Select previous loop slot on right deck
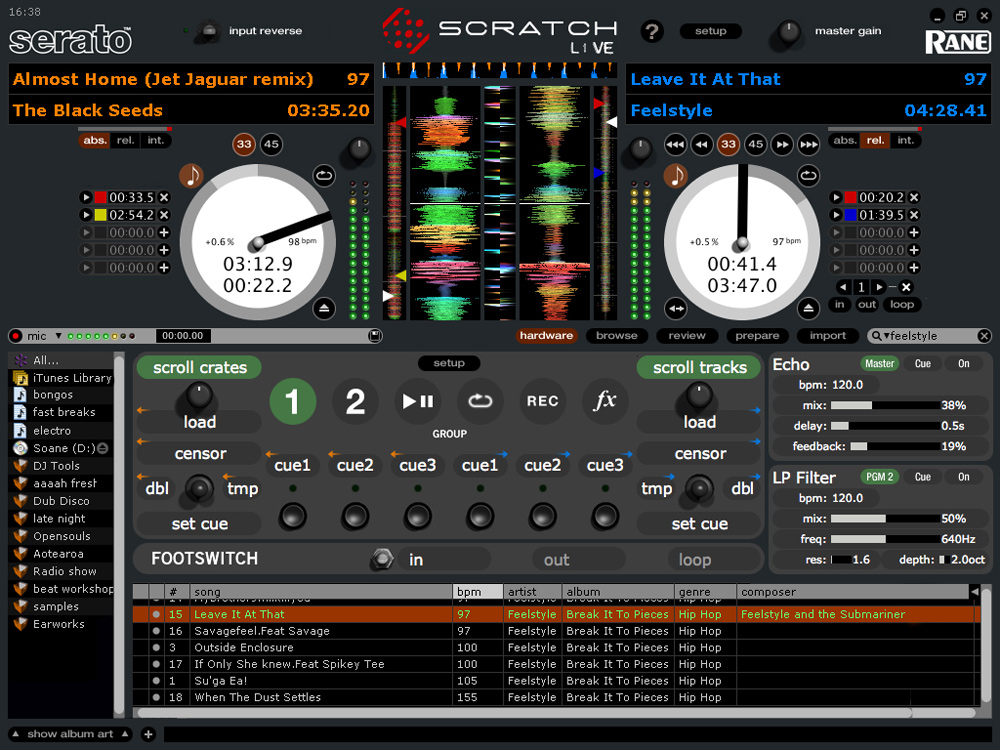The width and height of the screenshot is (1000, 750). click(843, 287)
